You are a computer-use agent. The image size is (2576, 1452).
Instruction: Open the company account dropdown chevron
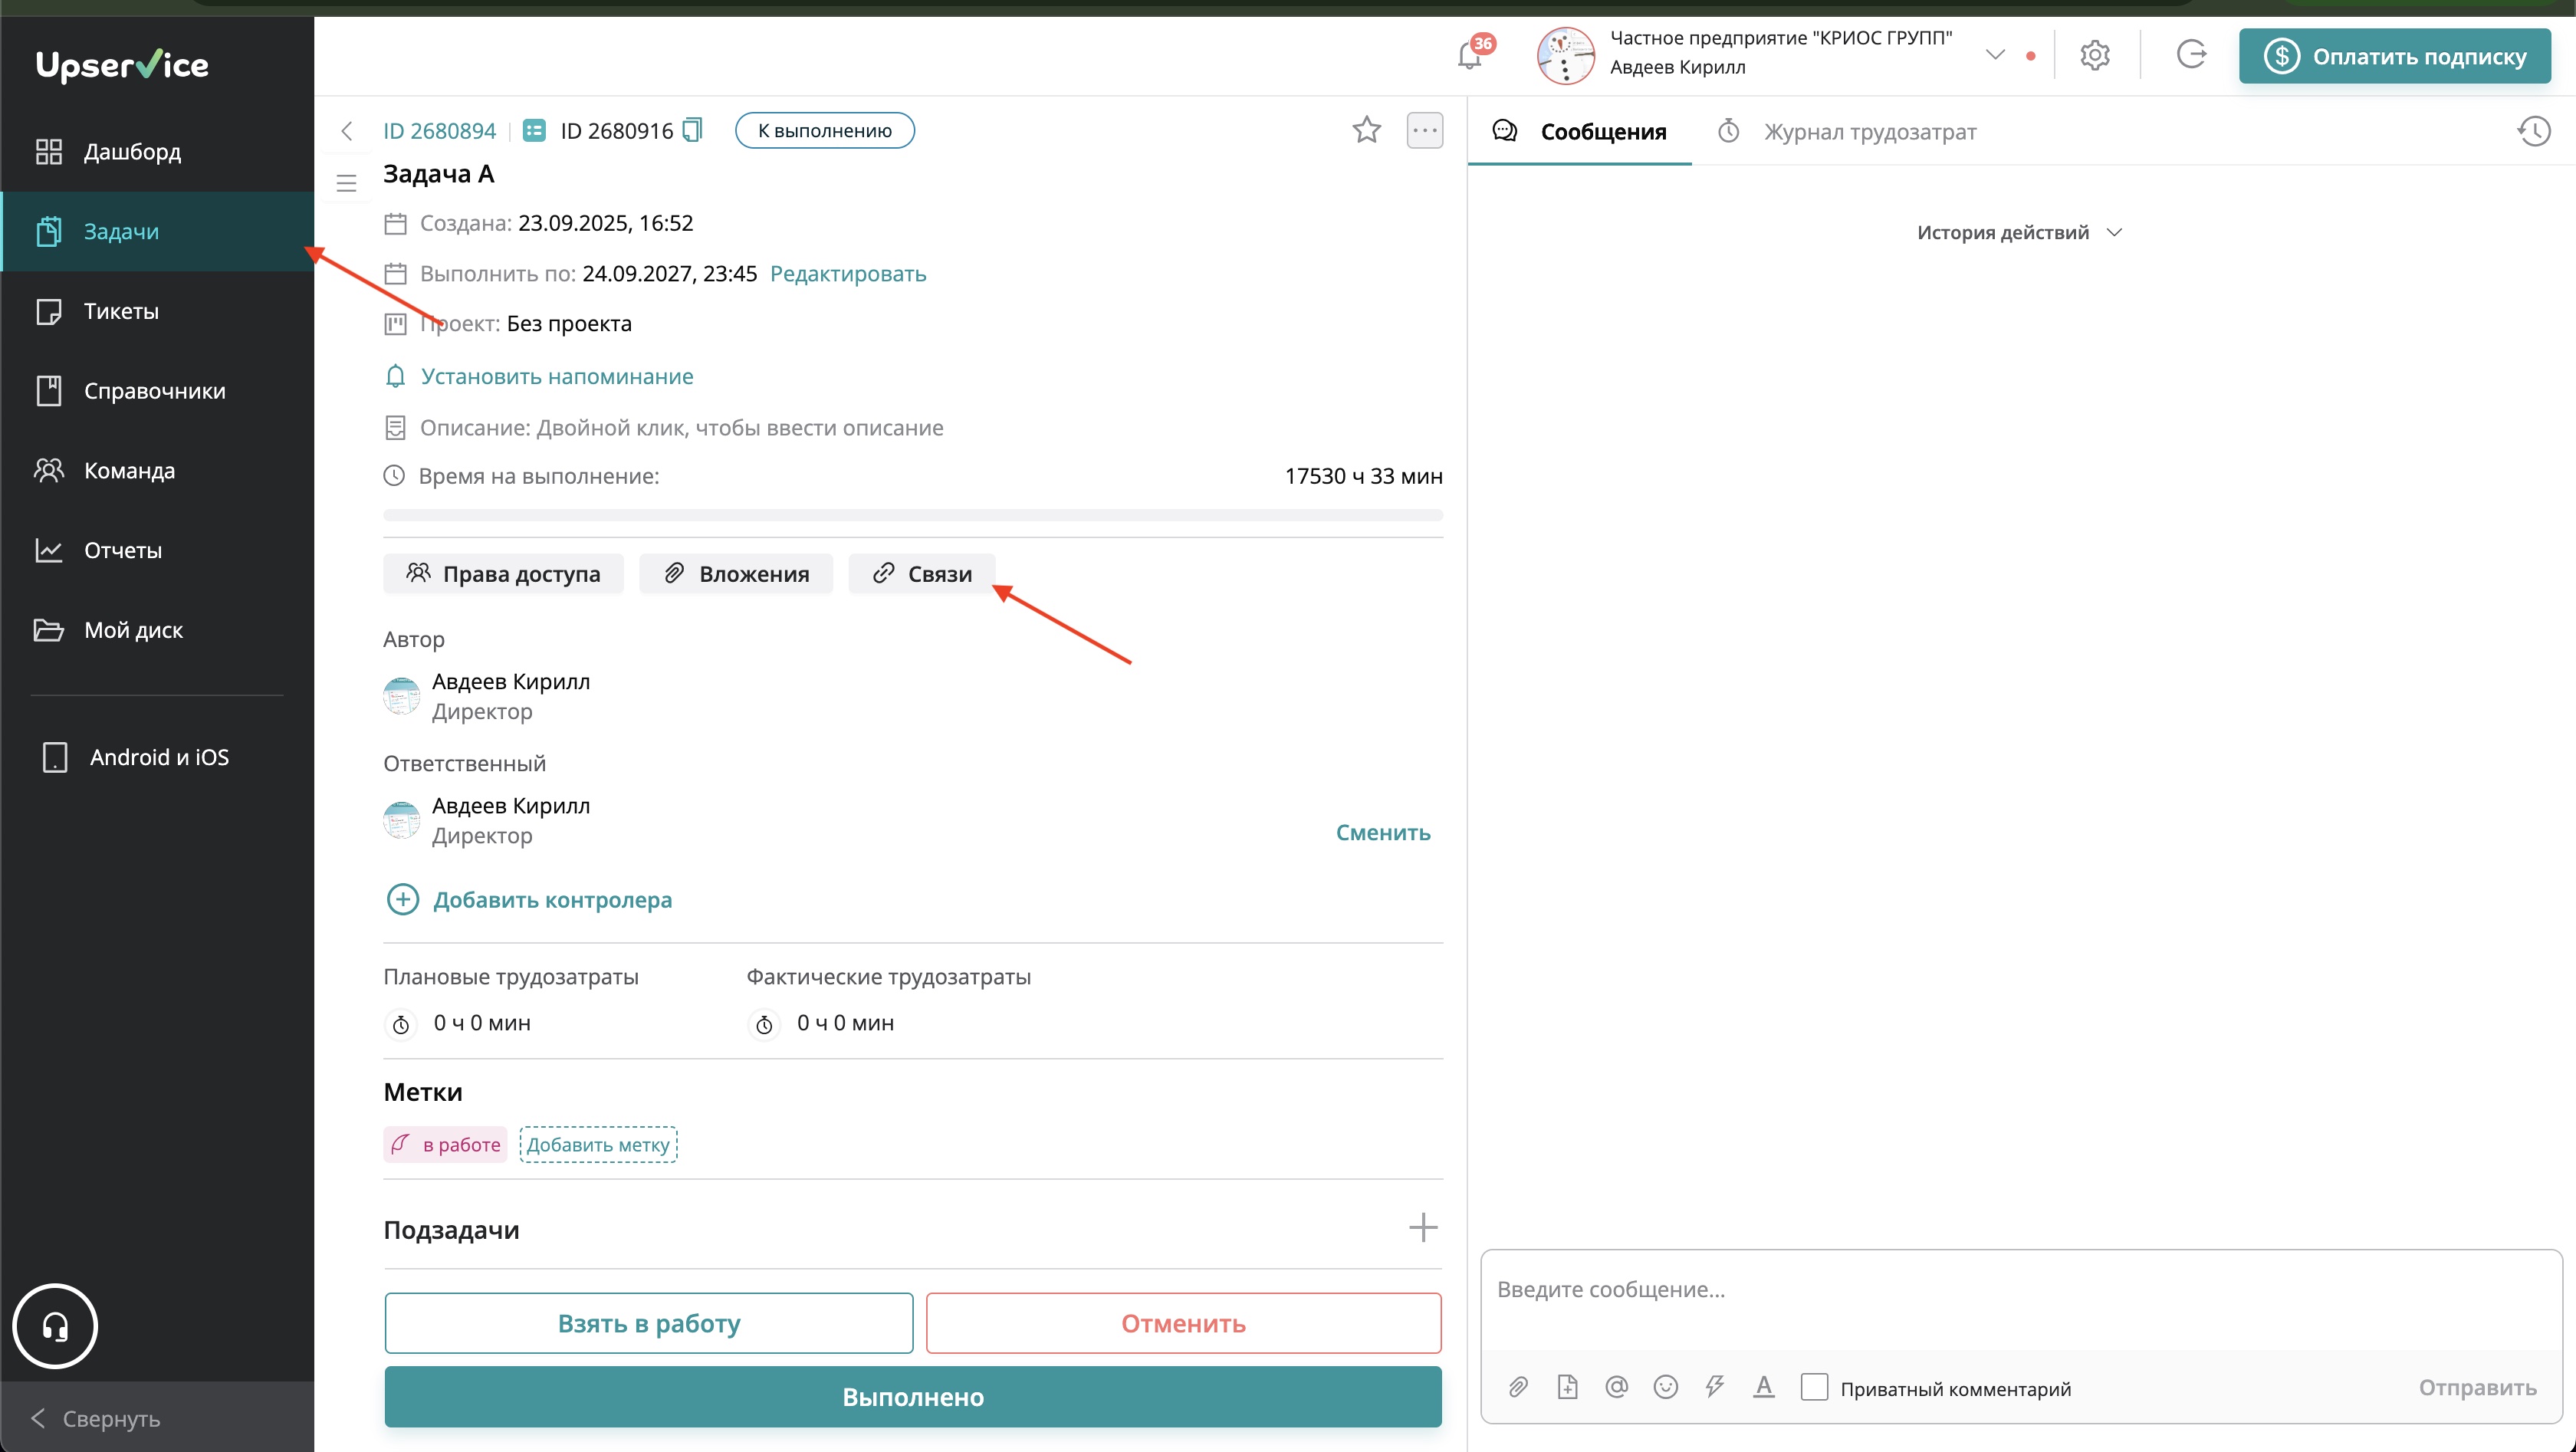coord(1995,55)
